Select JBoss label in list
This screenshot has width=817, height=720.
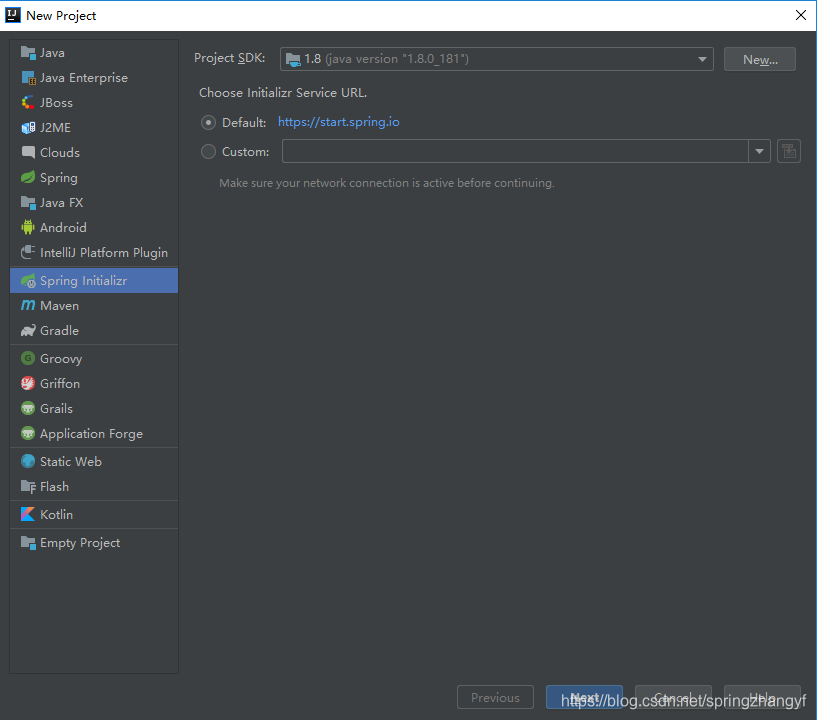[56, 103]
